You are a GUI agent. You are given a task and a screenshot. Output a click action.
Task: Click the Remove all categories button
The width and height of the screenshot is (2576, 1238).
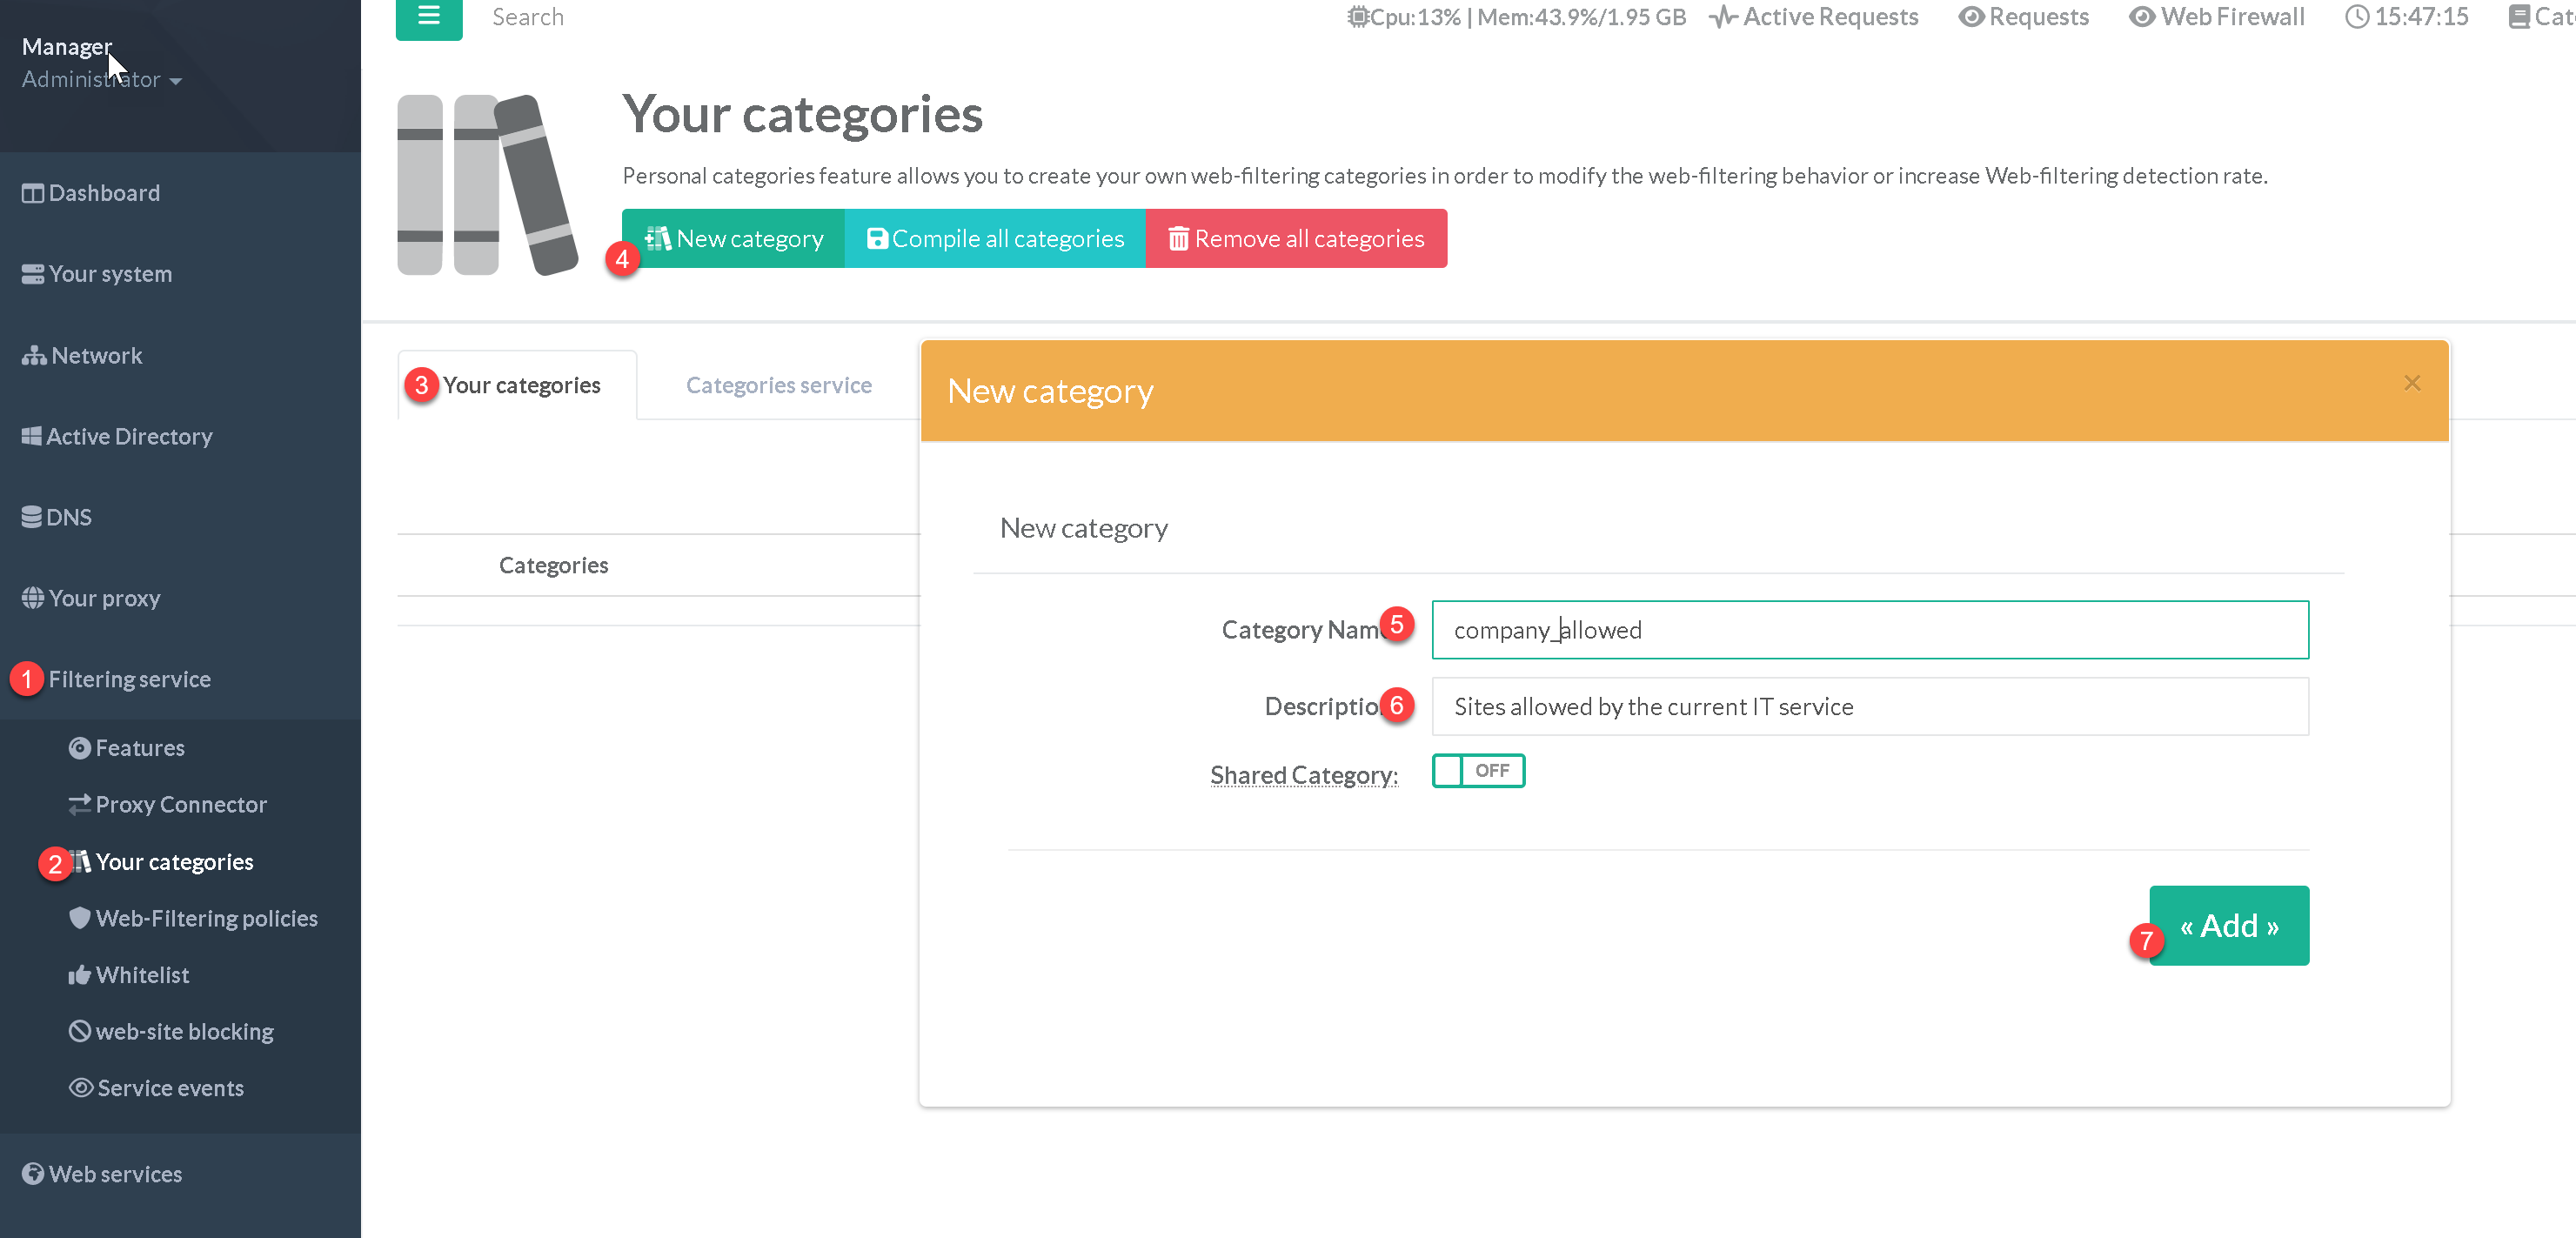click(1296, 239)
